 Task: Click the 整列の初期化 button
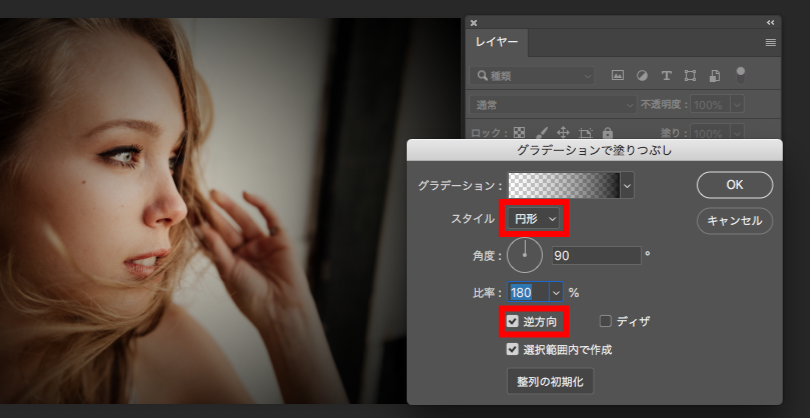(x=550, y=381)
